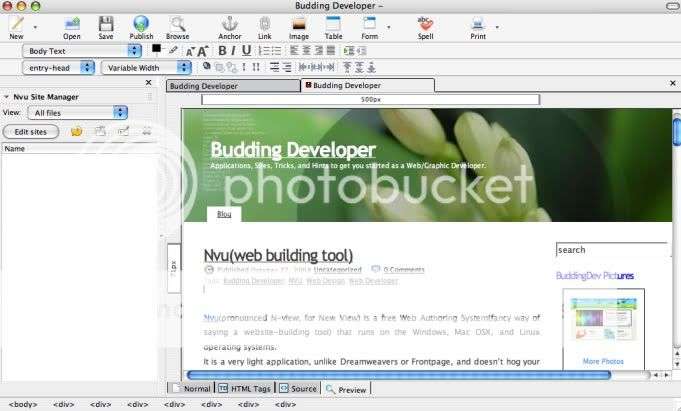Click the More Photos link
681x411 pixels.
[x=603, y=361]
